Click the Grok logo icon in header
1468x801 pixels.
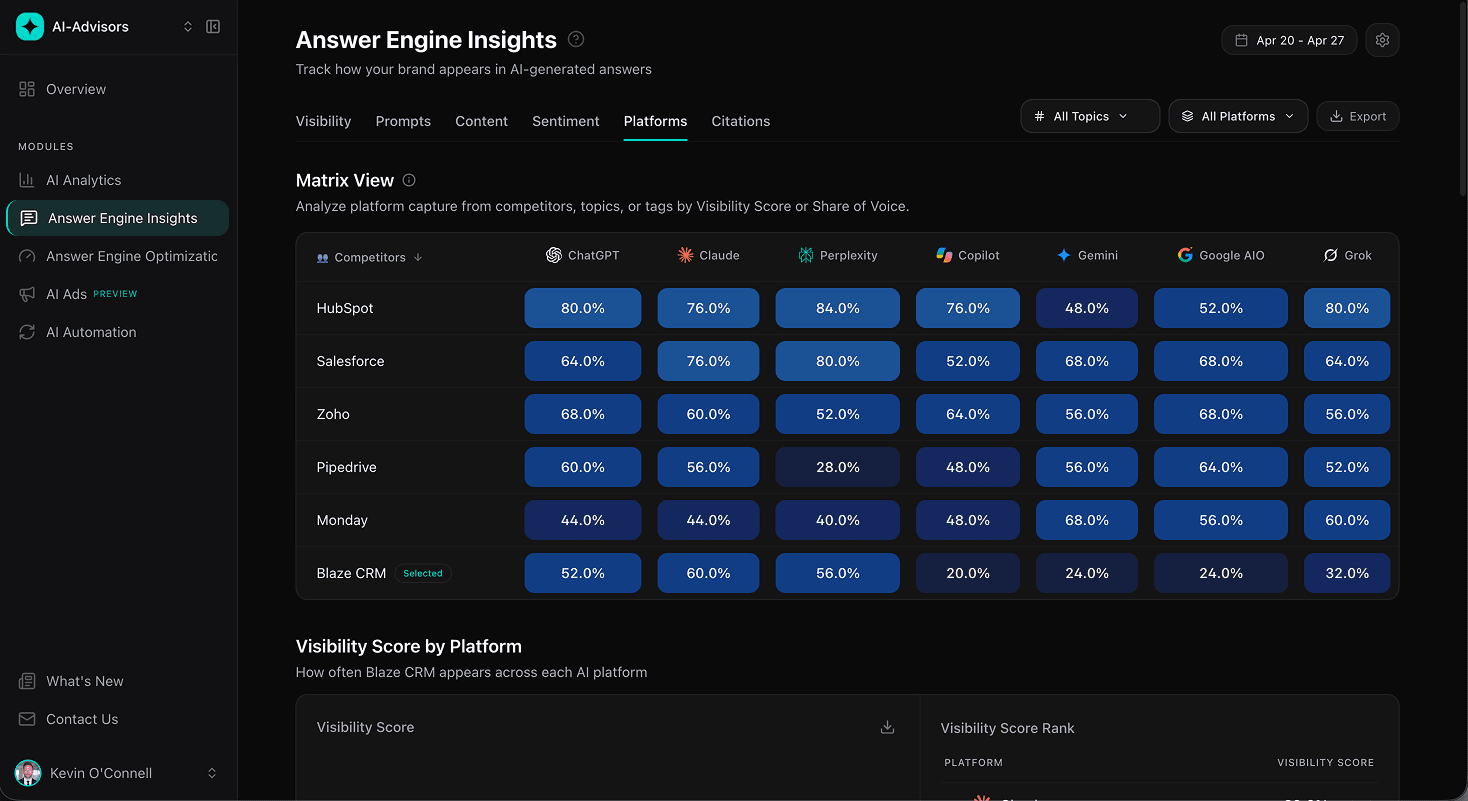[1330, 255]
